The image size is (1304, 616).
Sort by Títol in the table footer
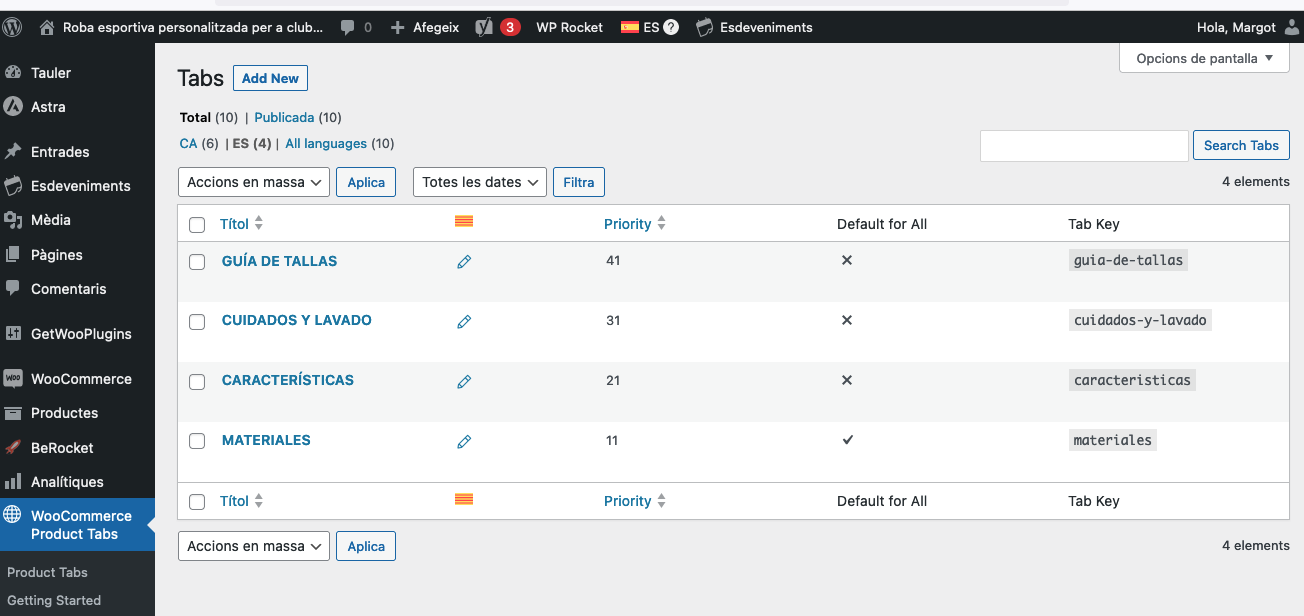coord(241,501)
